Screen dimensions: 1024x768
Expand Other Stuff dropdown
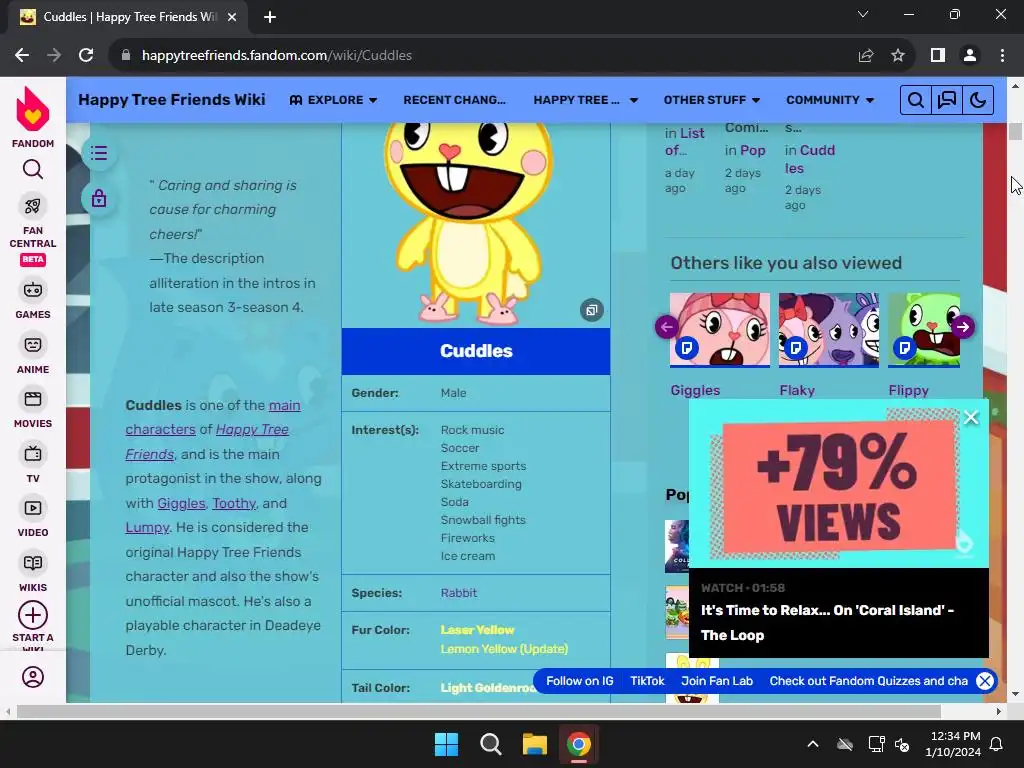[x=712, y=100]
